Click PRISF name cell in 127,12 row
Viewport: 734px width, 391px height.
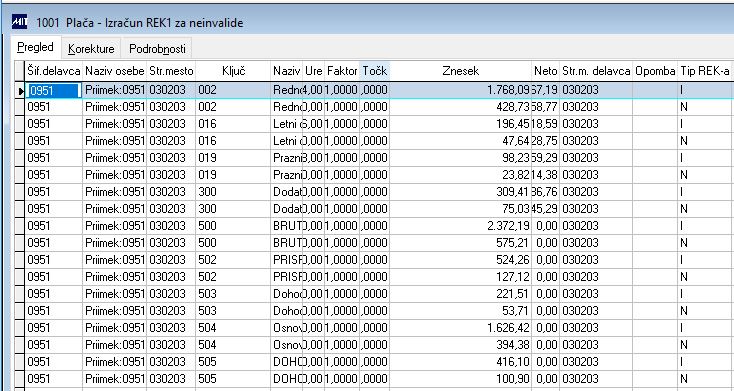286,277
